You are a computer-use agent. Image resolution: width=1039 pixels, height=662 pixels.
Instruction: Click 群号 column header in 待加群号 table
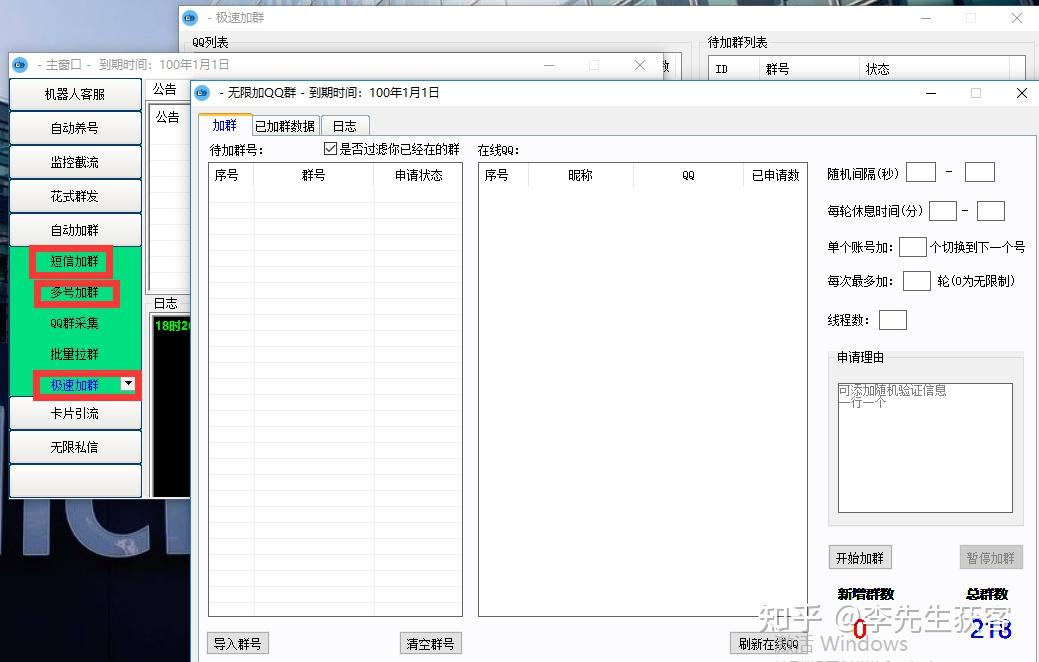tap(313, 175)
